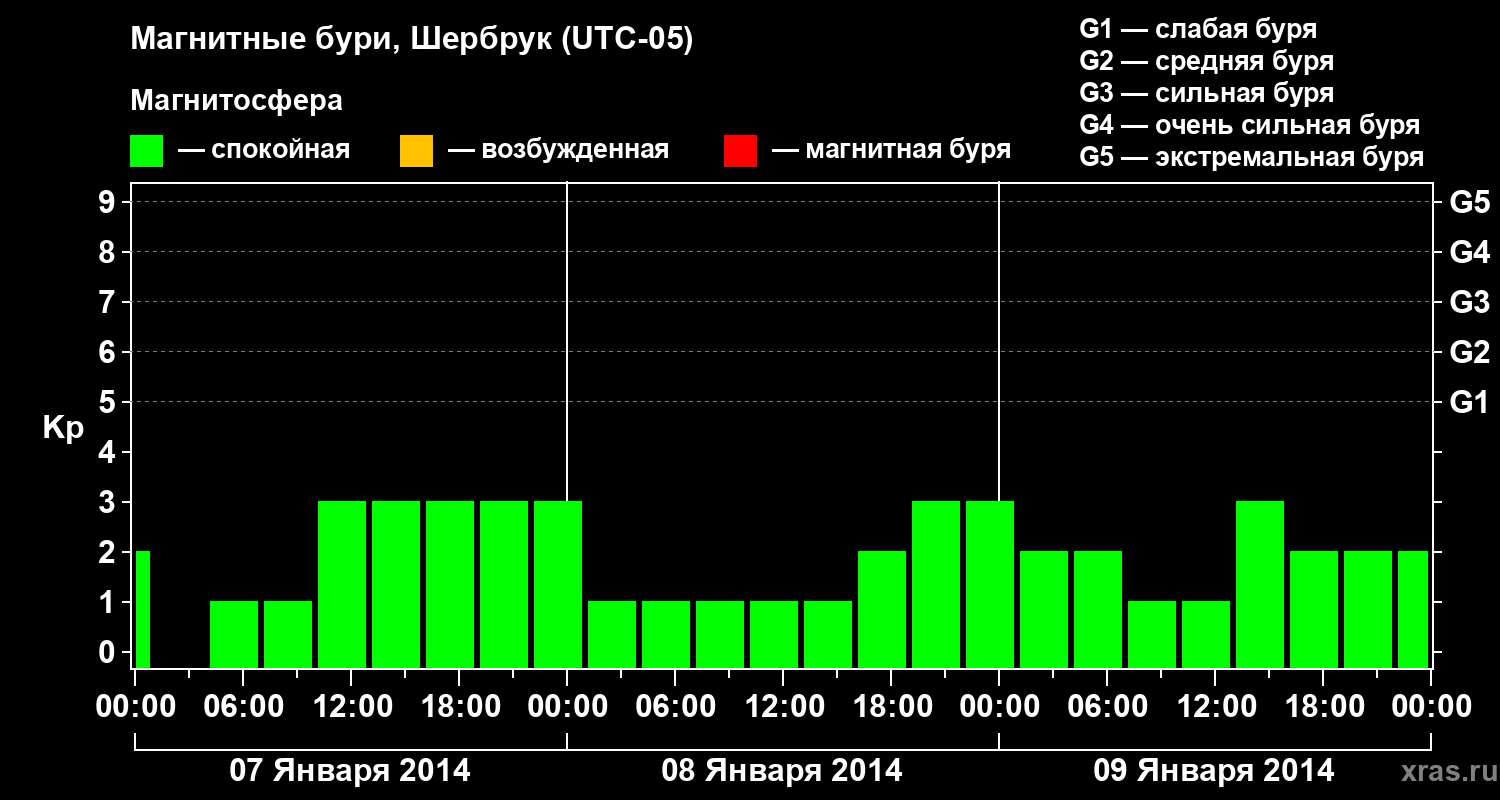Click the orange 'возбужденная' legend swatch
Screen dimensions: 1500x800
pyautogui.click(x=416, y=151)
